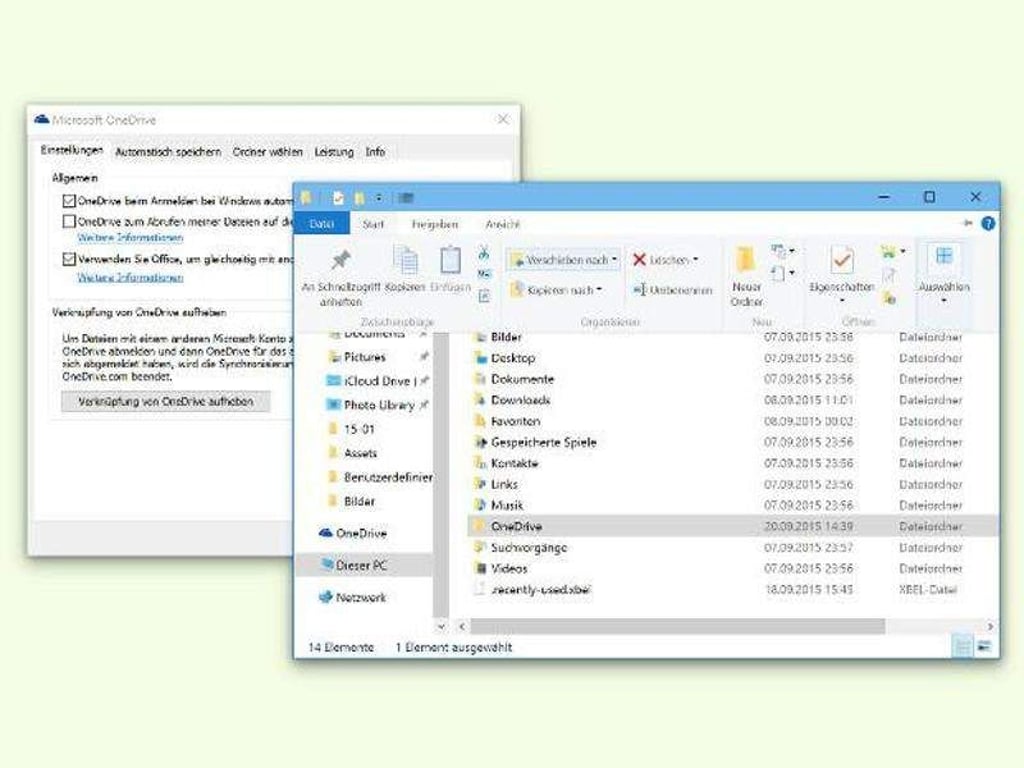This screenshot has width=1024, height=768.
Task: Switch to Leistung tab in OneDrive dialog
Action: click(x=334, y=152)
